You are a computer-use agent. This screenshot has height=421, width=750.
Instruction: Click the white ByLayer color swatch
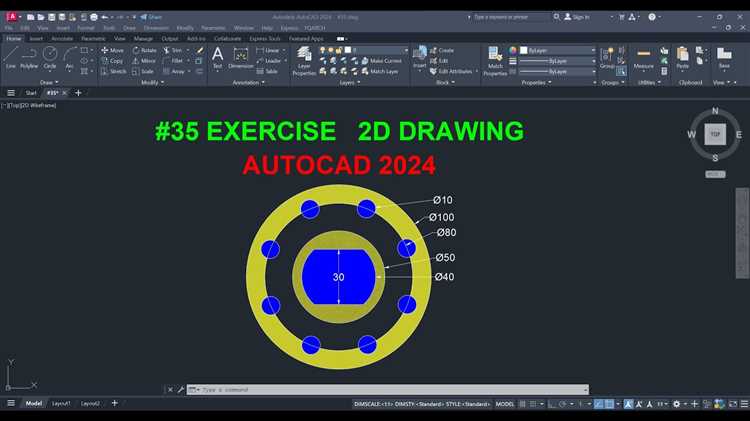pyautogui.click(x=524, y=50)
